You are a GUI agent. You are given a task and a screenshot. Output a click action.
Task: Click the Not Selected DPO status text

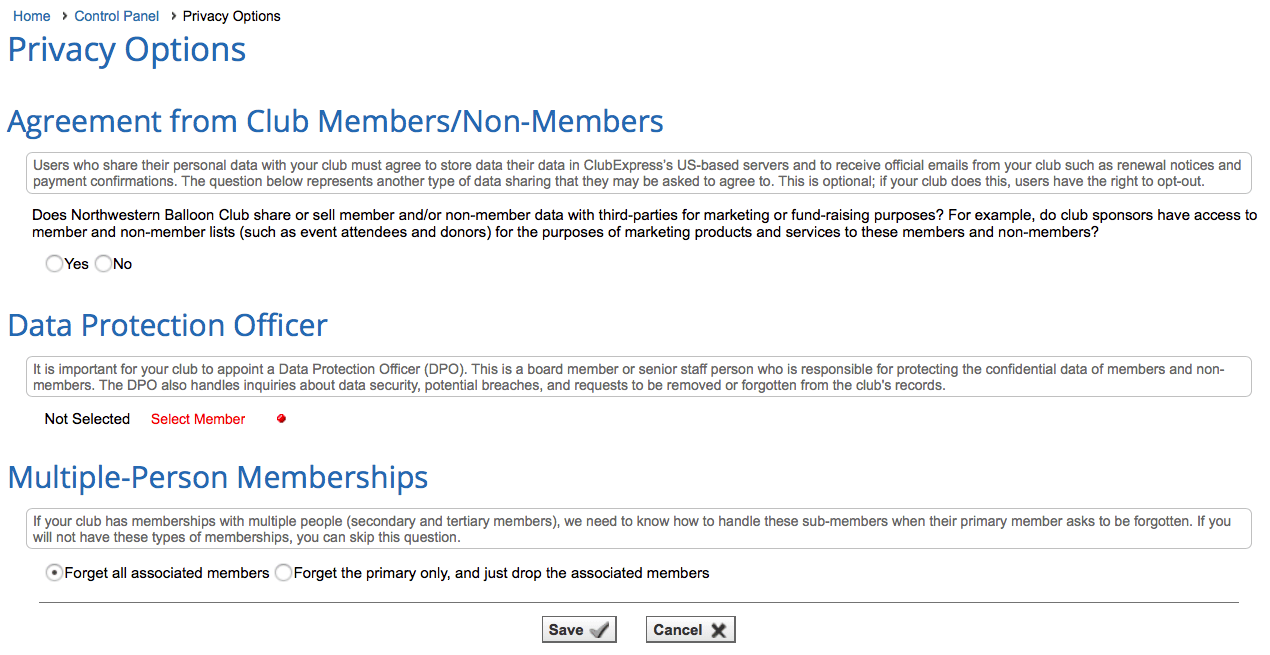(x=87, y=419)
